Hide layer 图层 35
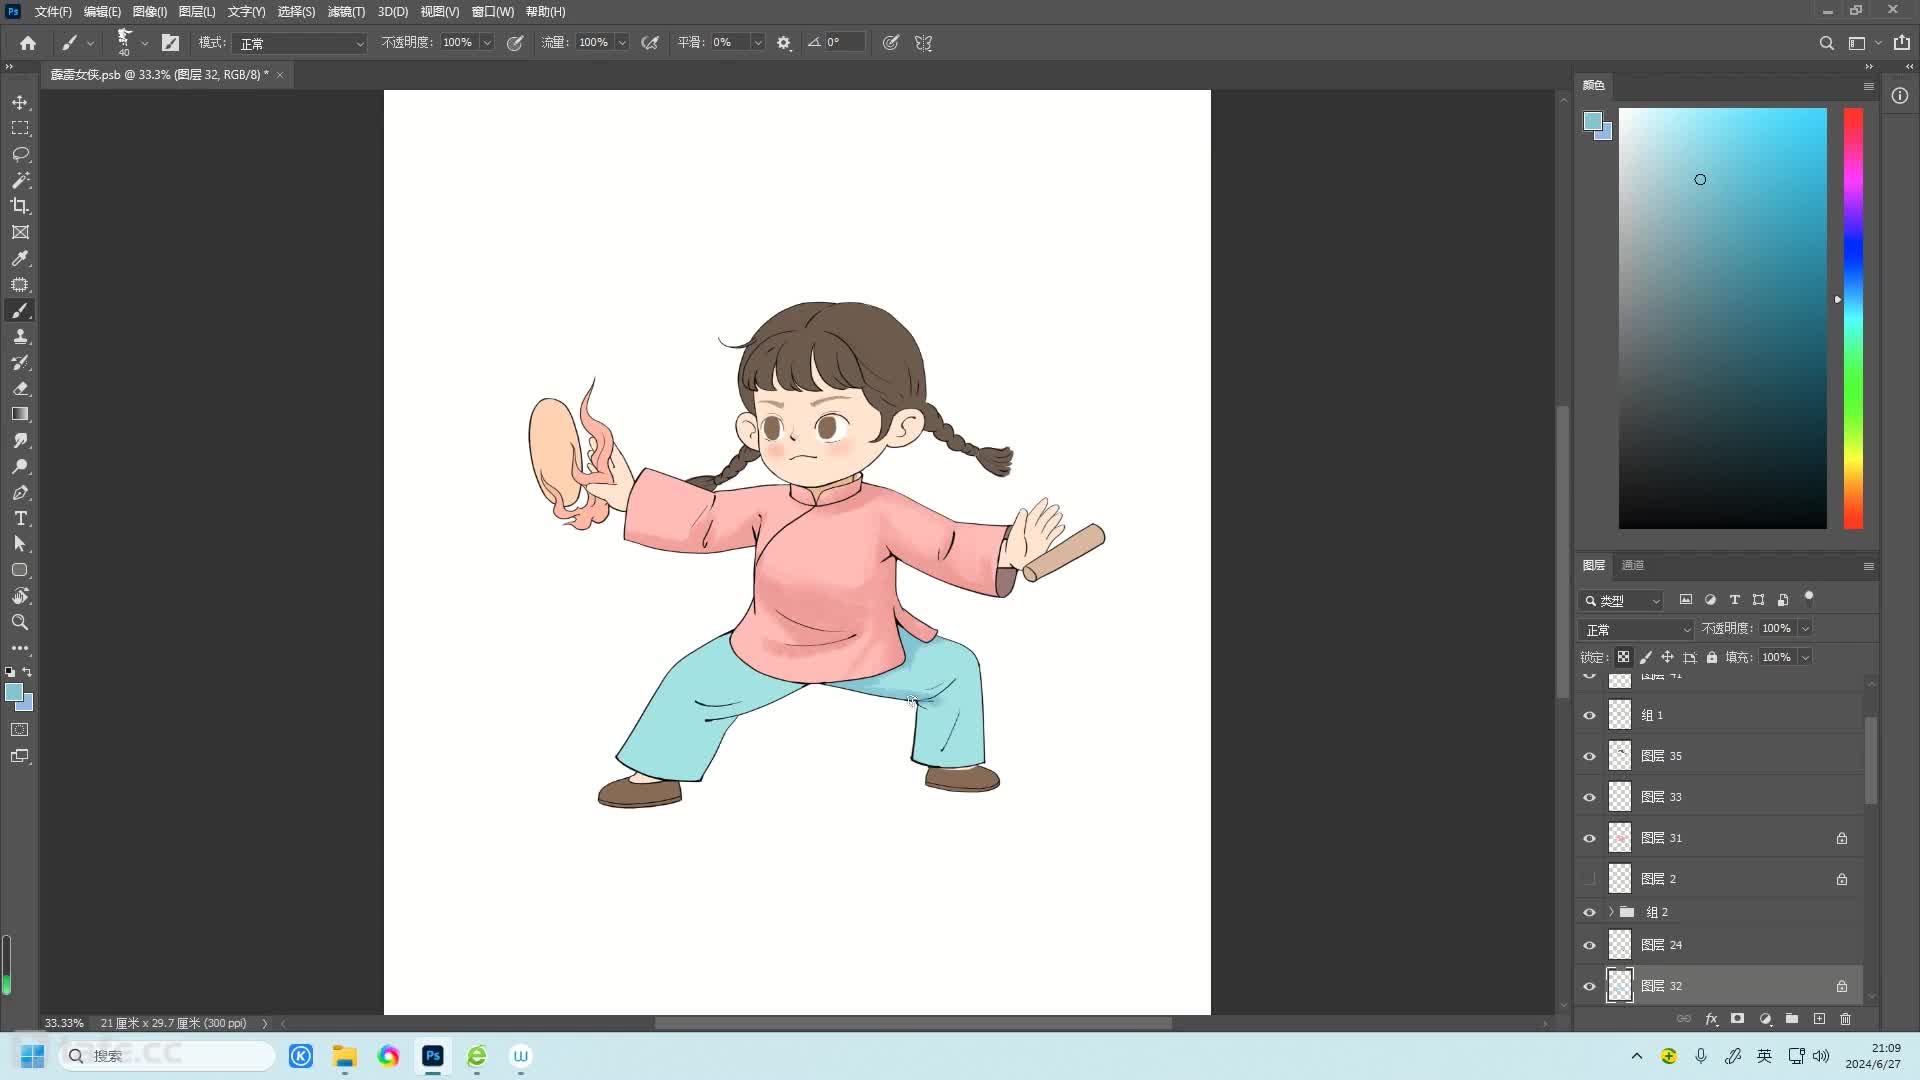1920x1080 pixels. 1589,756
